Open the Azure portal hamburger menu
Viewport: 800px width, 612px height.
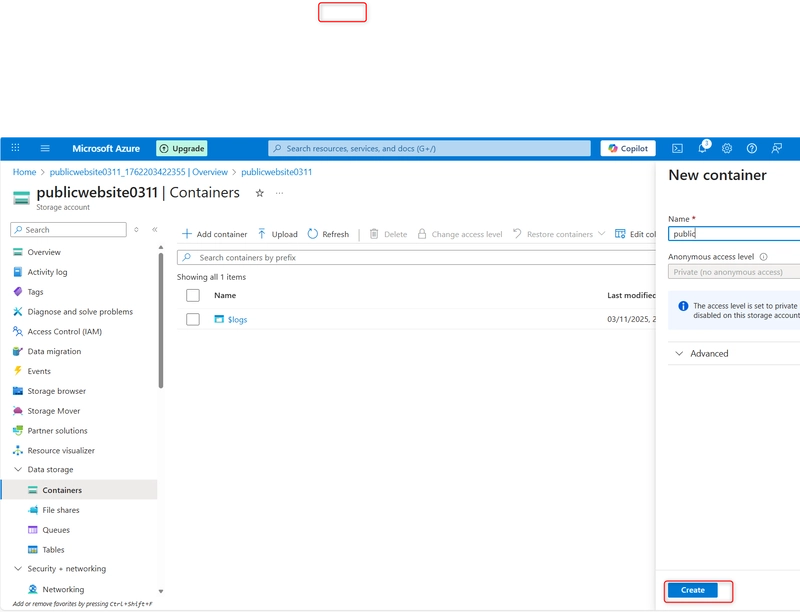pyautogui.click(x=45, y=148)
